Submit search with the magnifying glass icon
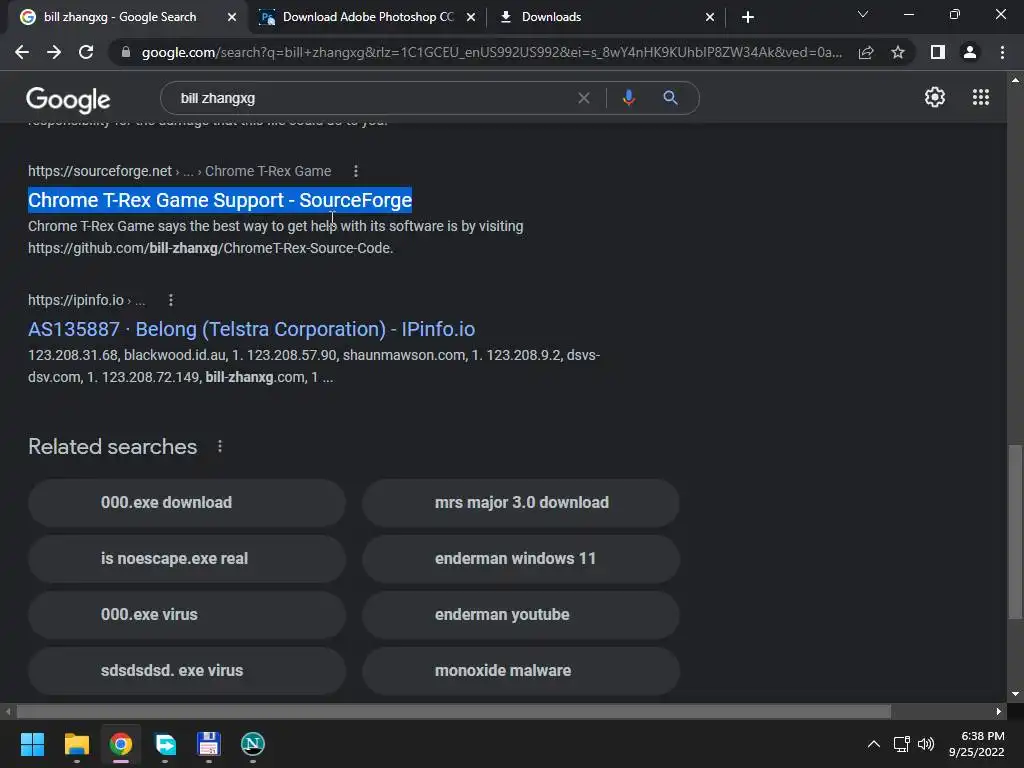This screenshot has height=768, width=1024. pos(670,98)
